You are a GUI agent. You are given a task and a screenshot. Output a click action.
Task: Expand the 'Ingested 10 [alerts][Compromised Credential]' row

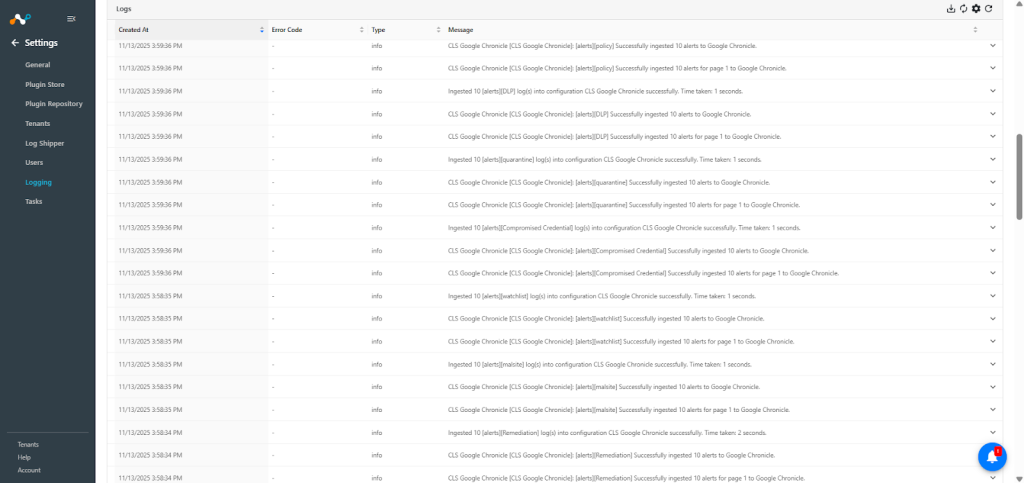993,227
